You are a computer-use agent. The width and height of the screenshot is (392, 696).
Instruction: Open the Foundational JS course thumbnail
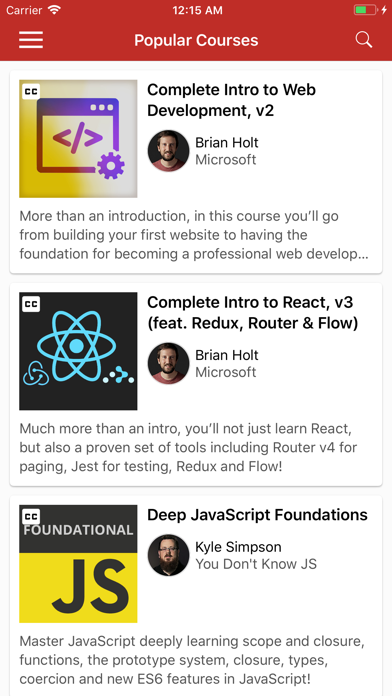(78, 564)
